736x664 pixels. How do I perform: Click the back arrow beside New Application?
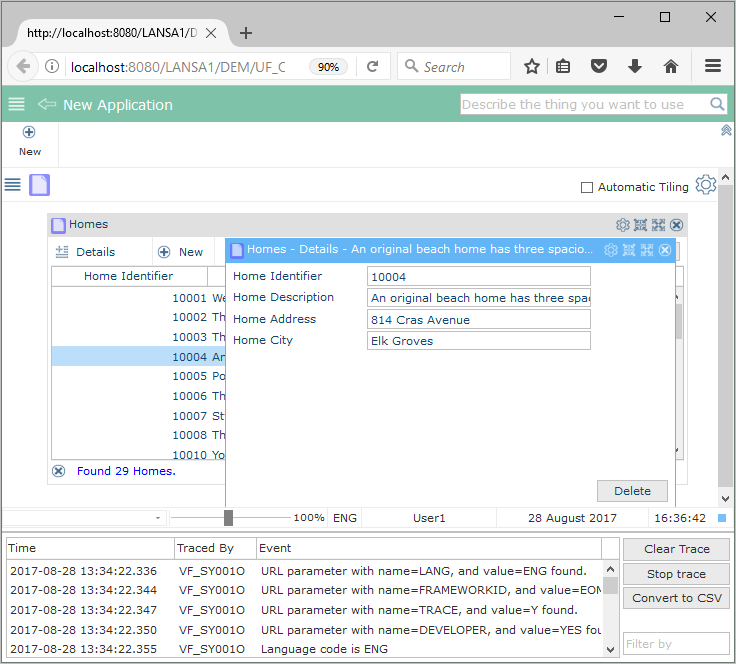[x=46, y=104]
